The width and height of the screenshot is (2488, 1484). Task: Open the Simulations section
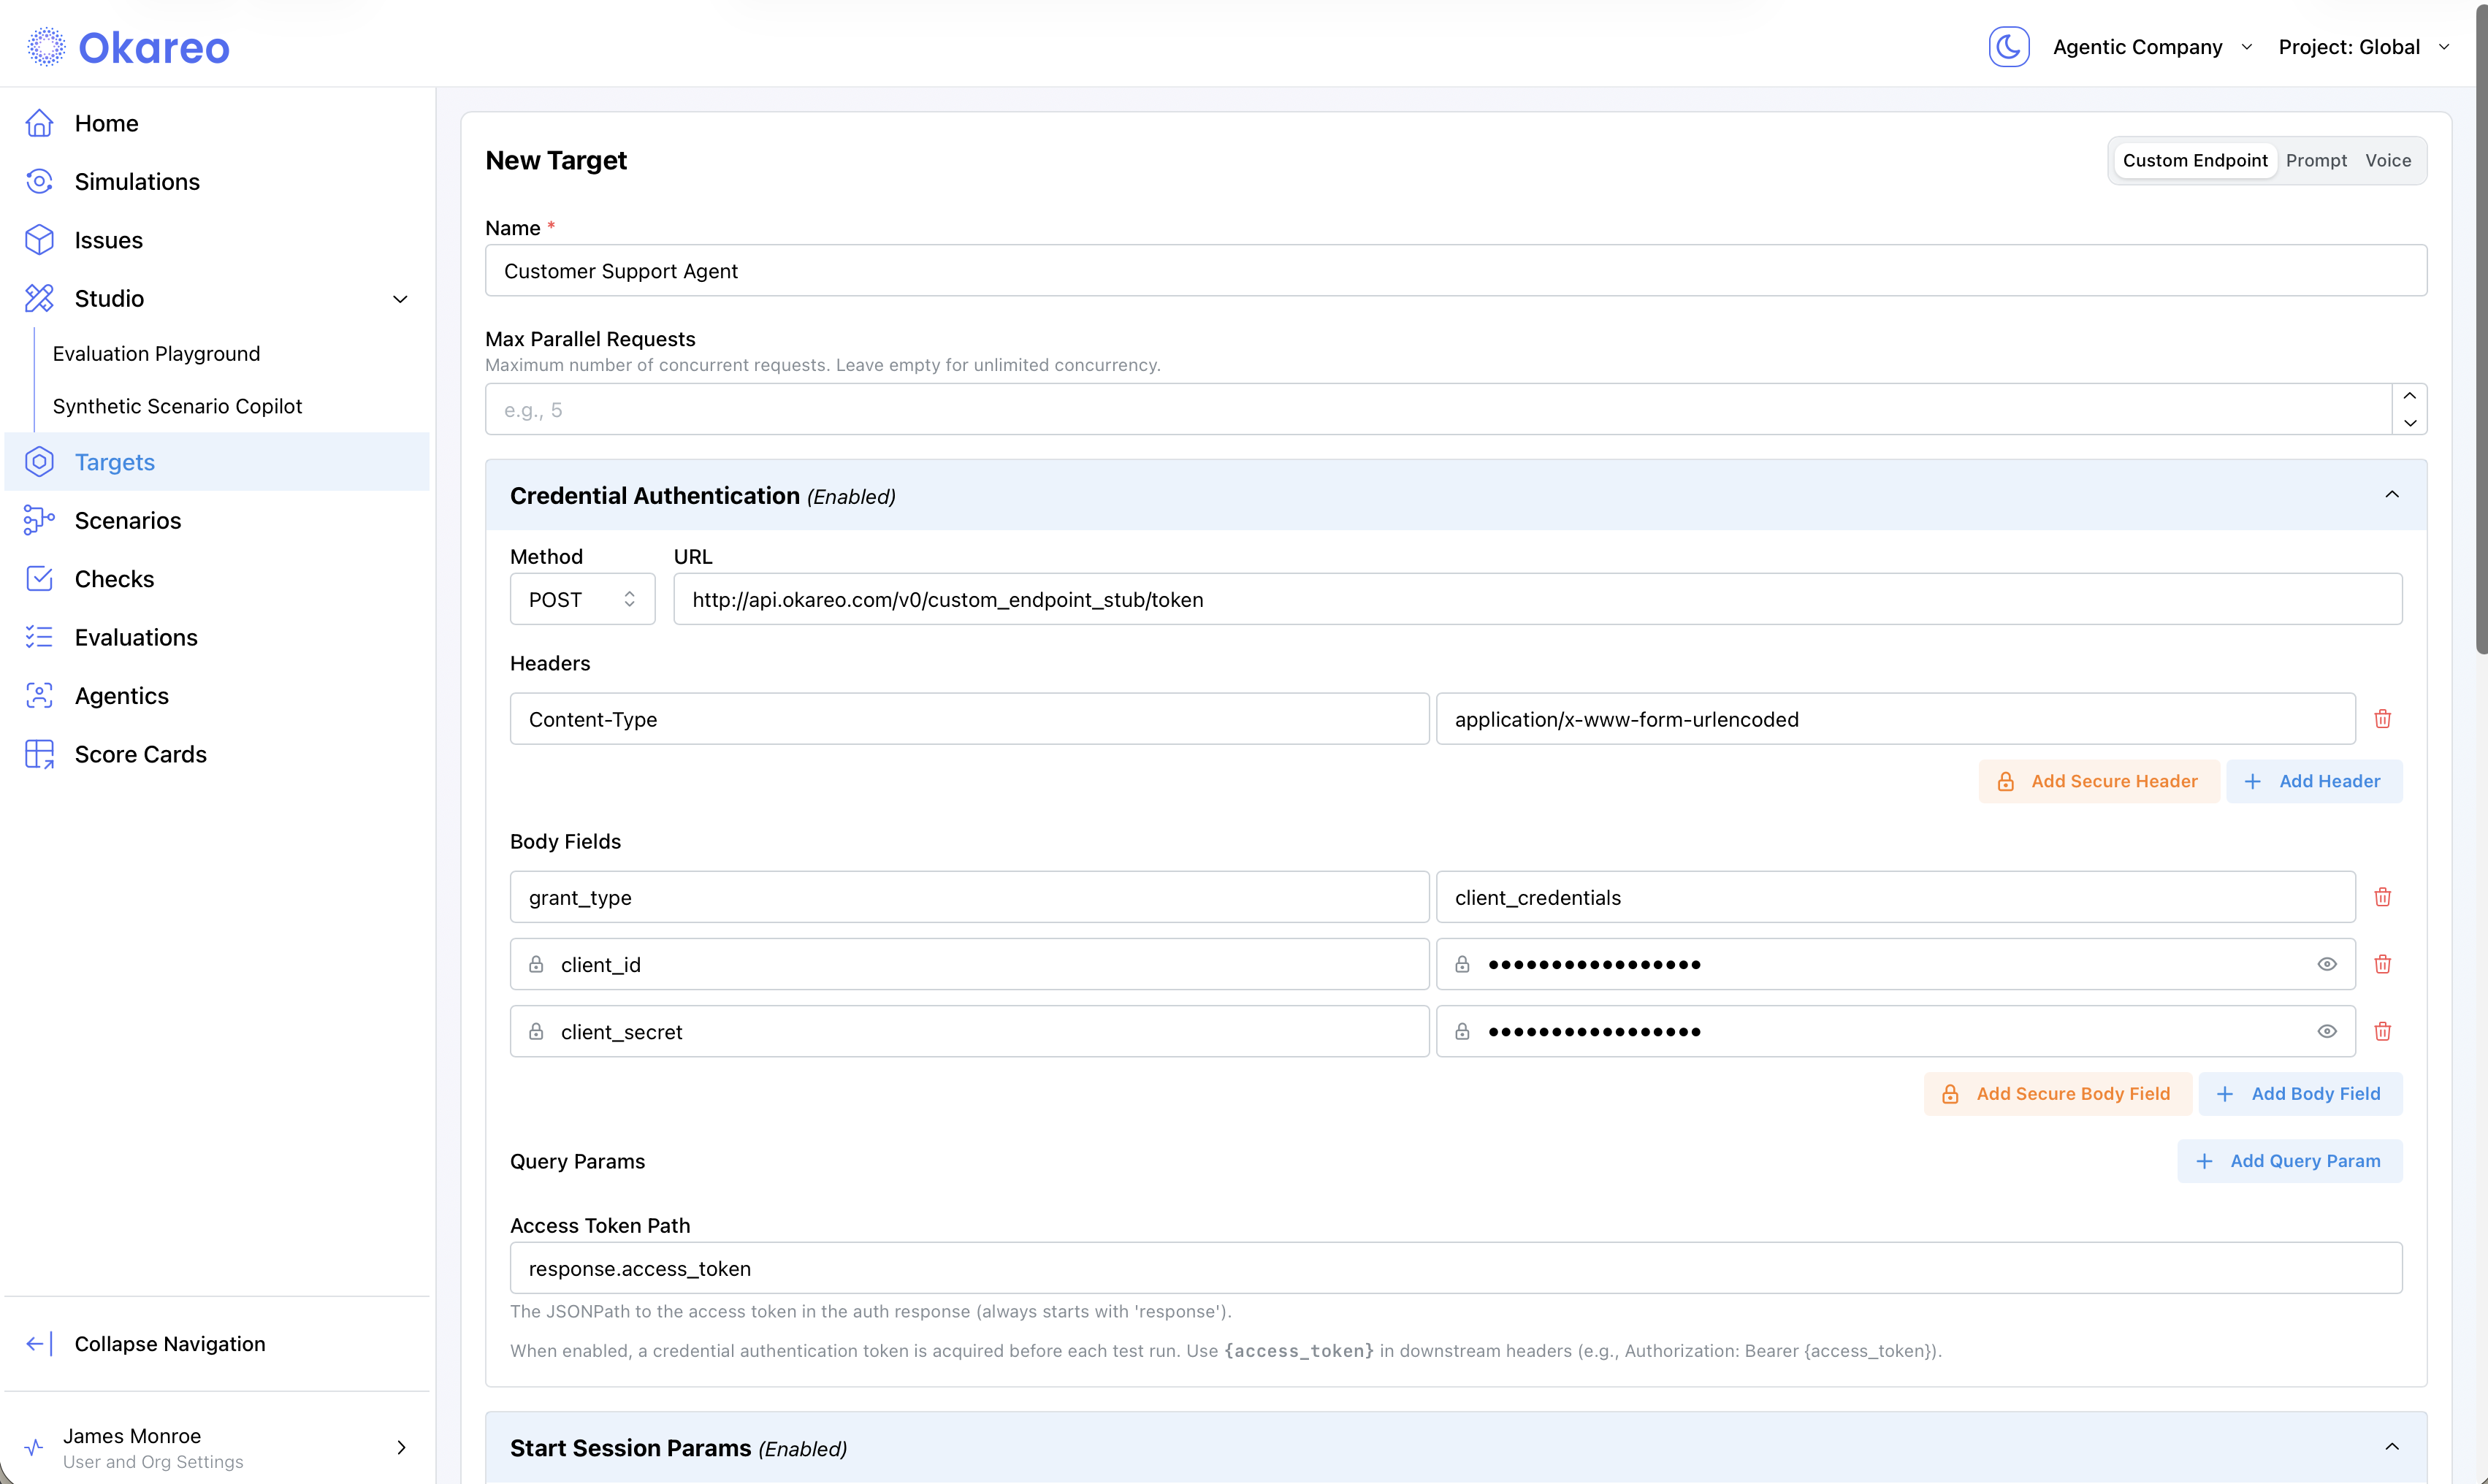pyautogui.click(x=138, y=181)
